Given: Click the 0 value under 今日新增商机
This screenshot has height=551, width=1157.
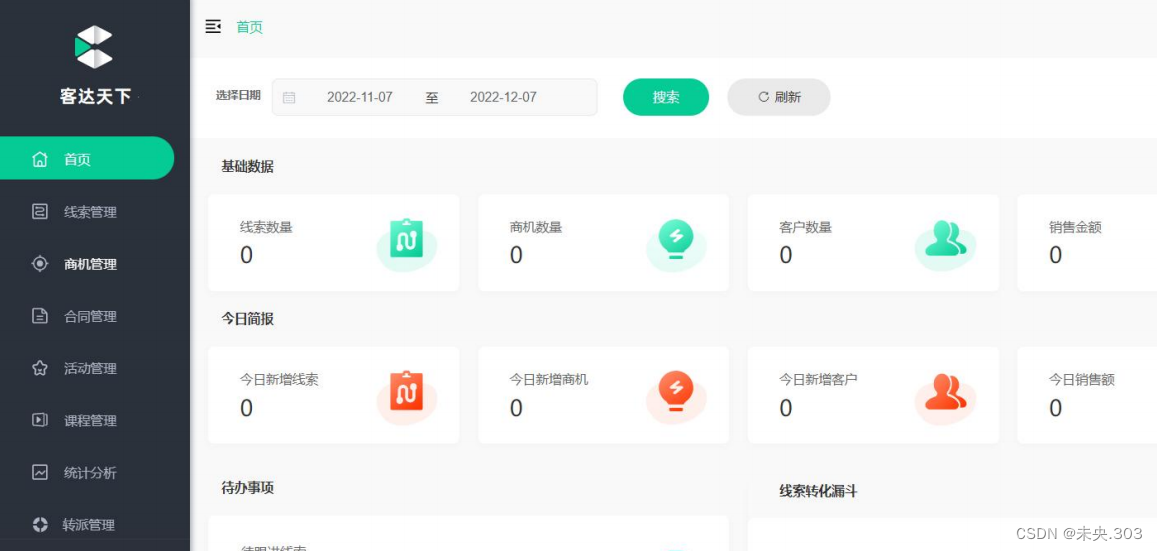Looking at the screenshot, I should coord(516,408).
